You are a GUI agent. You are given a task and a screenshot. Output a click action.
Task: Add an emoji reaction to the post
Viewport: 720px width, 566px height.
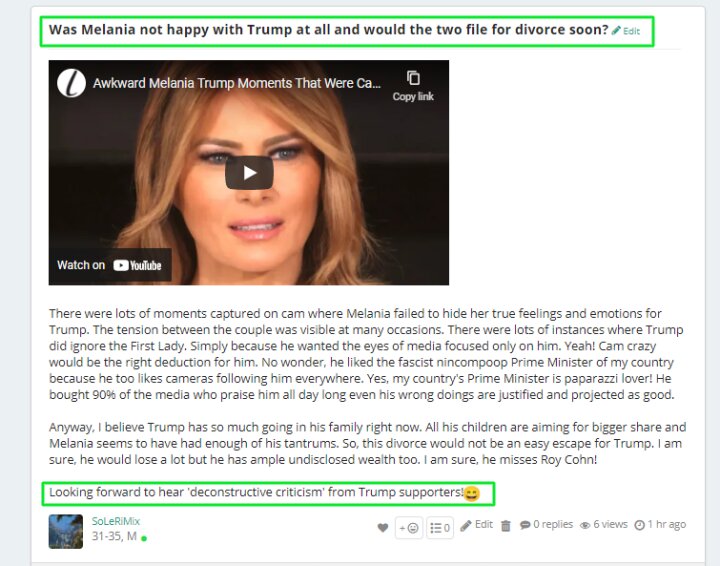click(409, 528)
